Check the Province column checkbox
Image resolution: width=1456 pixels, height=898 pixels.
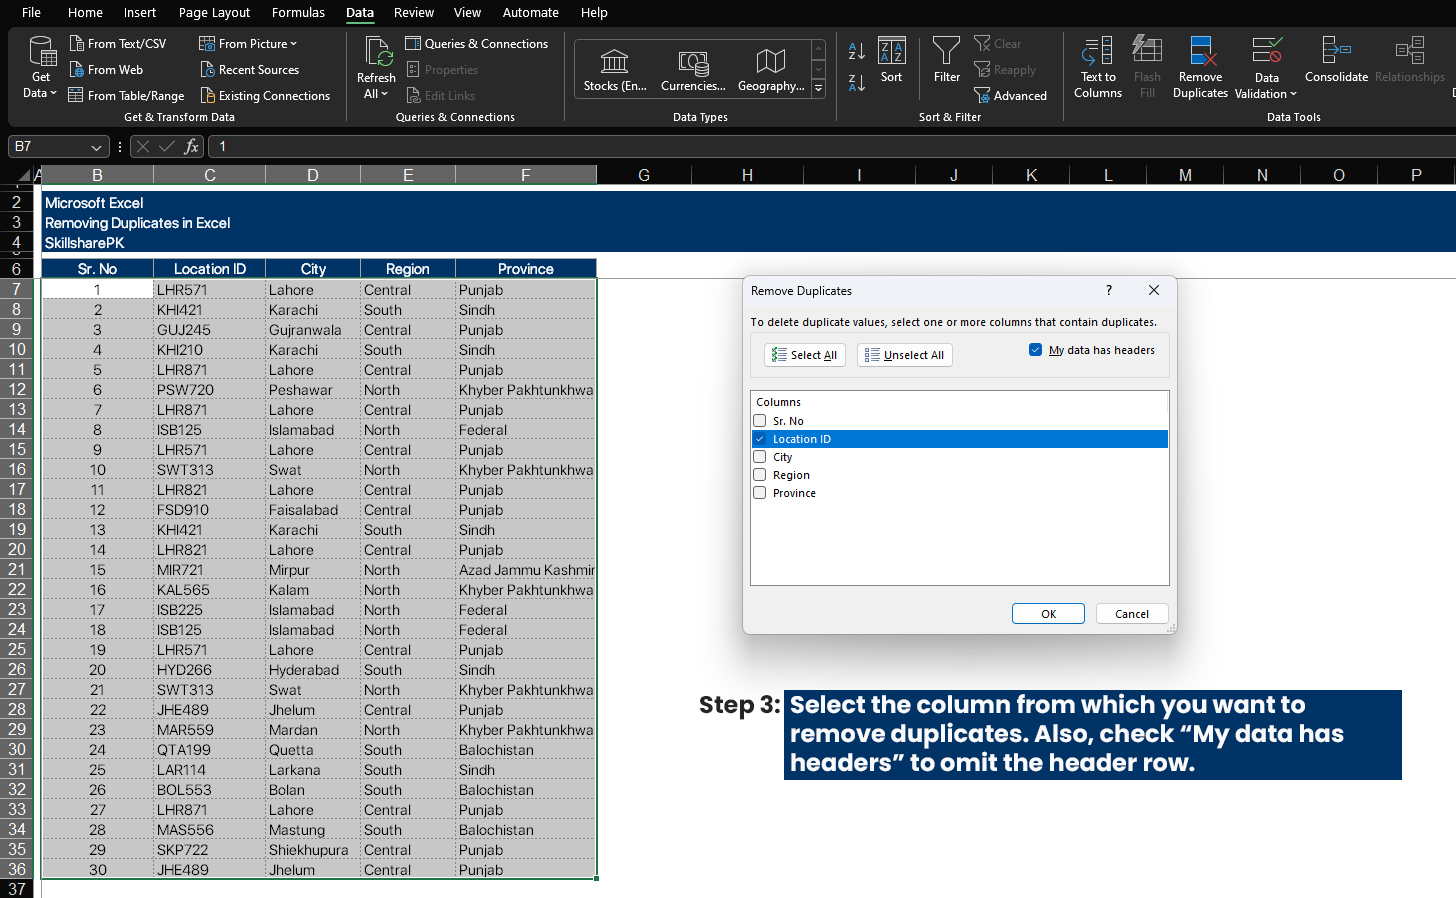pos(760,493)
